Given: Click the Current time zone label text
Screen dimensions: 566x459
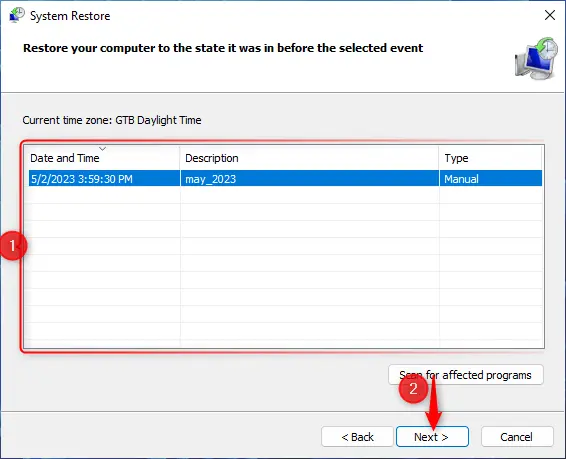Looking at the screenshot, I should tap(112, 120).
